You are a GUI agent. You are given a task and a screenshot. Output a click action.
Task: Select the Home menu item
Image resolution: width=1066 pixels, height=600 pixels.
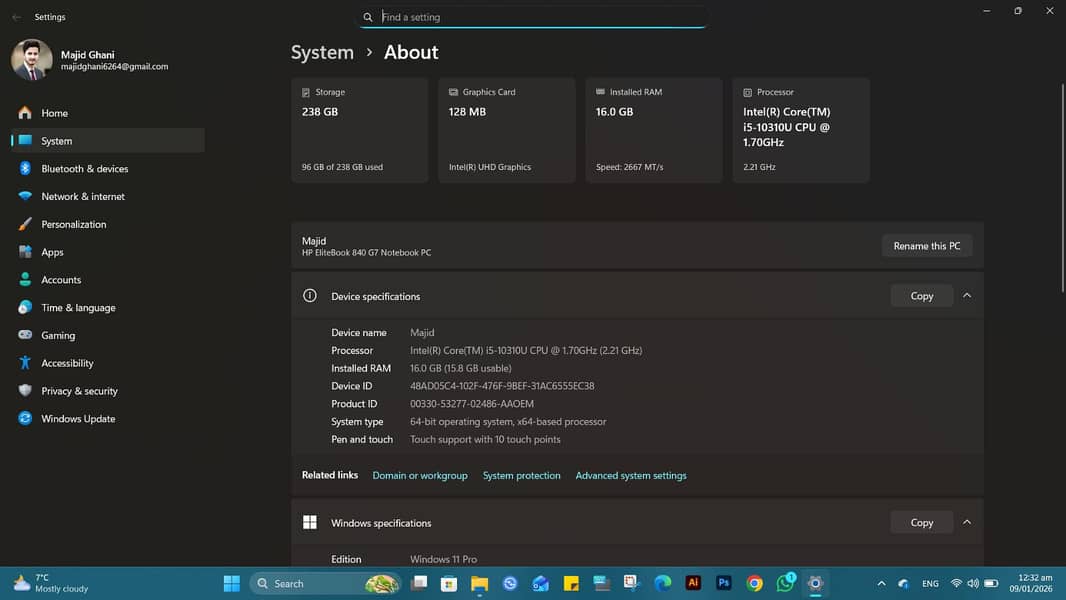pyautogui.click(x=54, y=113)
